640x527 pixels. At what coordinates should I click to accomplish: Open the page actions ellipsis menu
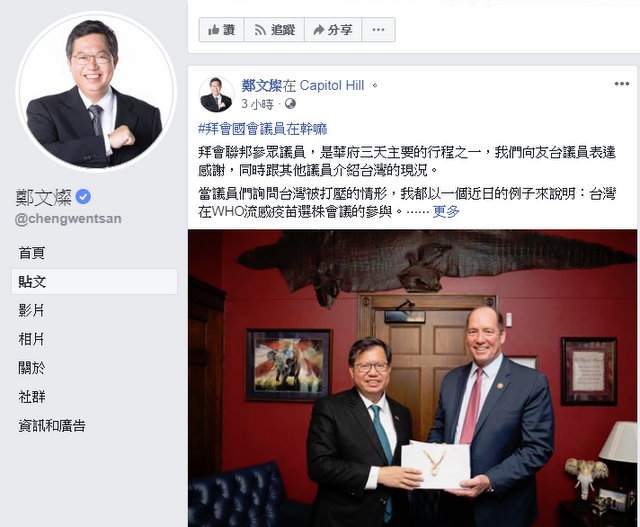pyautogui.click(x=378, y=30)
